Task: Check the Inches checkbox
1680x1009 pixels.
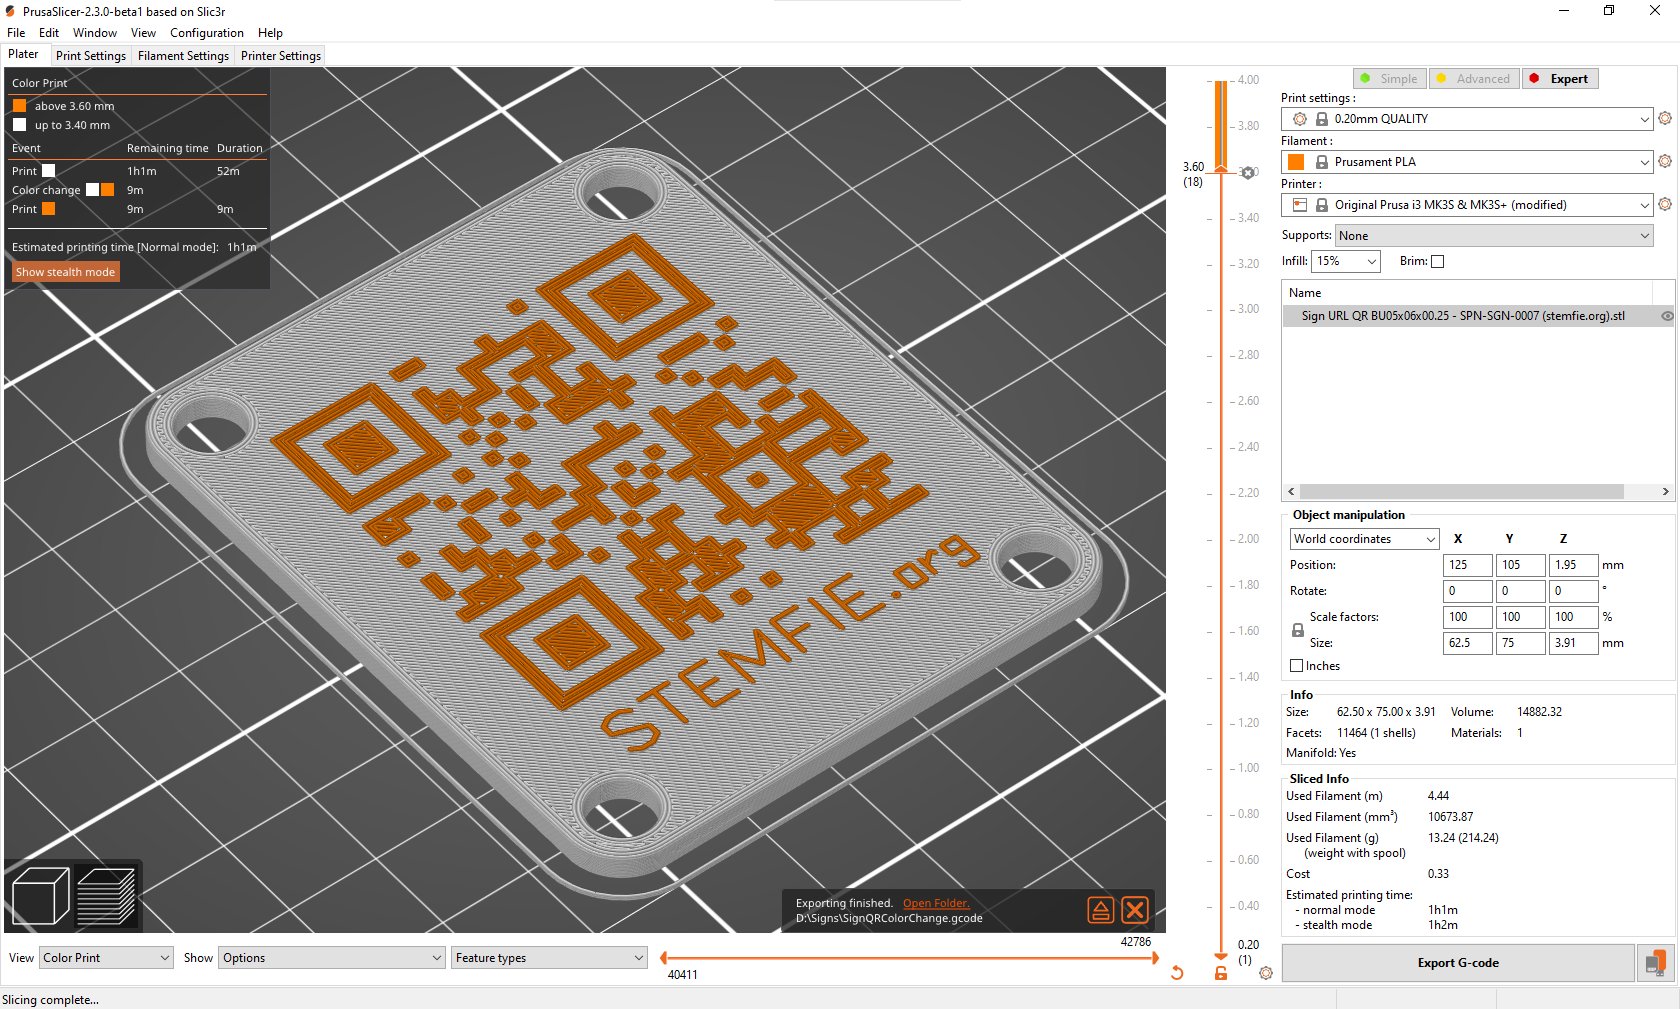Action: pos(1297,666)
